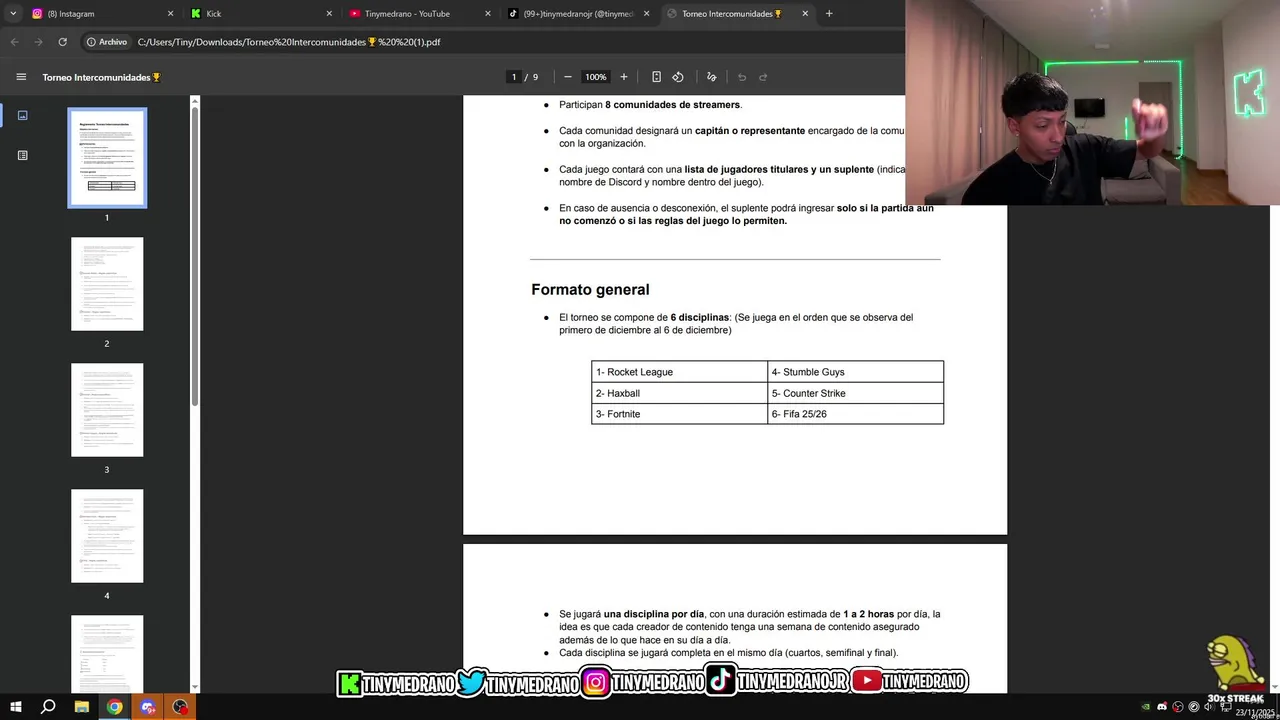Open page 4 thumbnail
This screenshot has width=1280, height=720.
pyautogui.click(x=107, y=536)
